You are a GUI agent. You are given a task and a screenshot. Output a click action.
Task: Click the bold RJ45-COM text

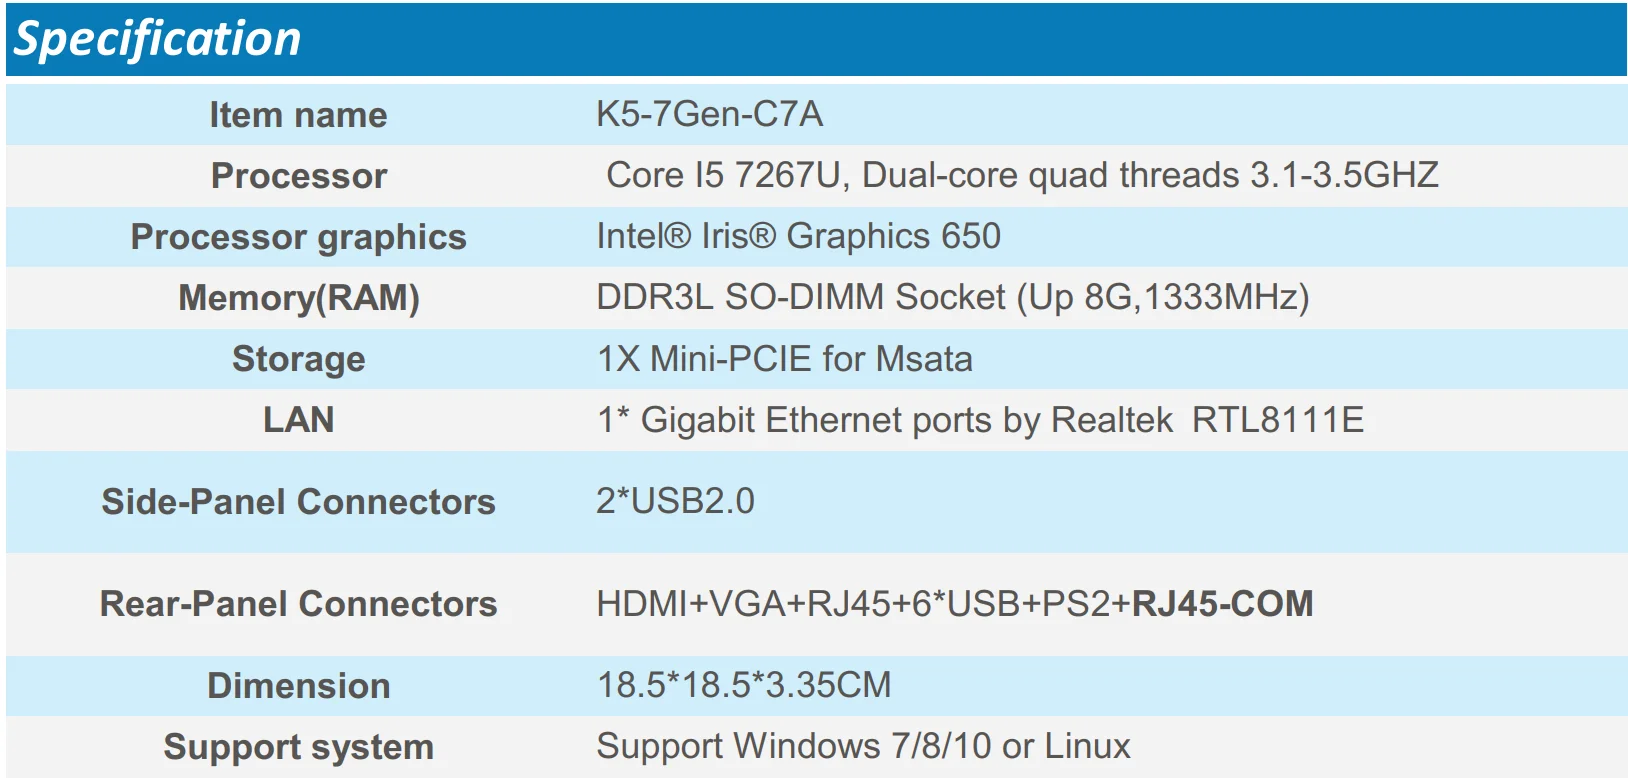[1222, 604]
